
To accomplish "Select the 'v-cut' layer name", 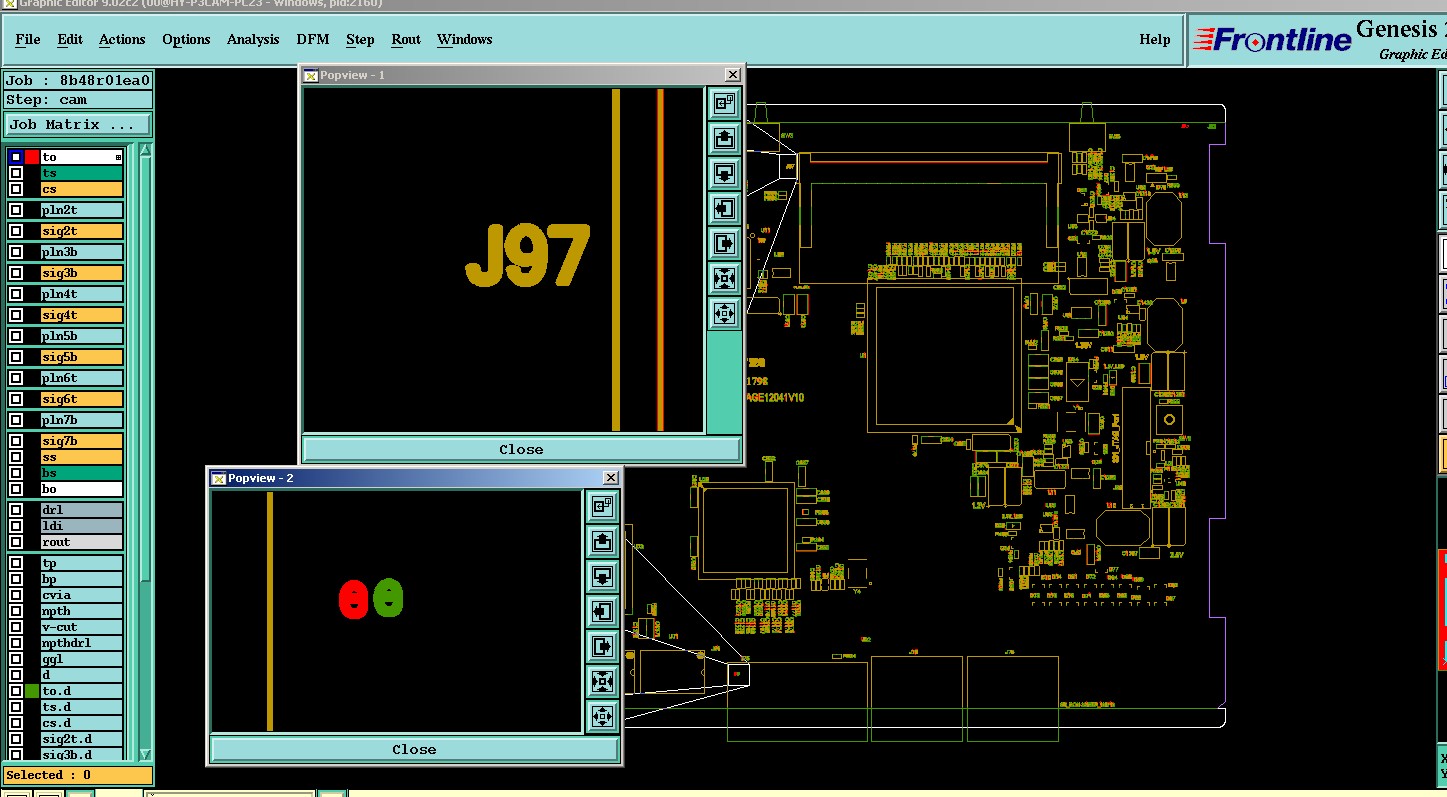I will pyautogui.click(x=81, y=627).
